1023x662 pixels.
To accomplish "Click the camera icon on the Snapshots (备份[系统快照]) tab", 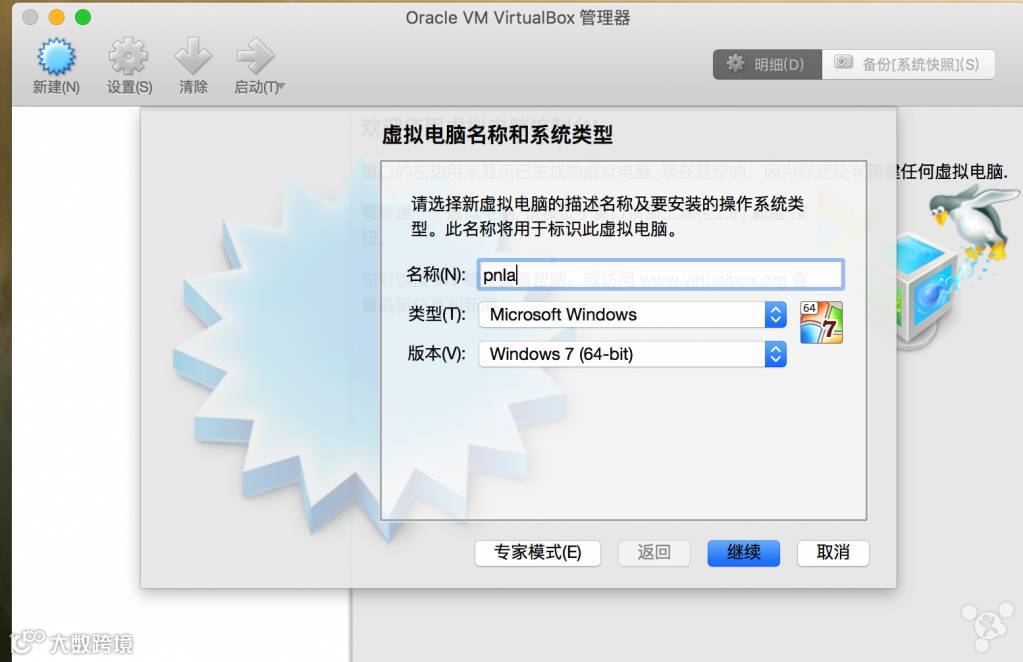I will [x=844, y=63].
